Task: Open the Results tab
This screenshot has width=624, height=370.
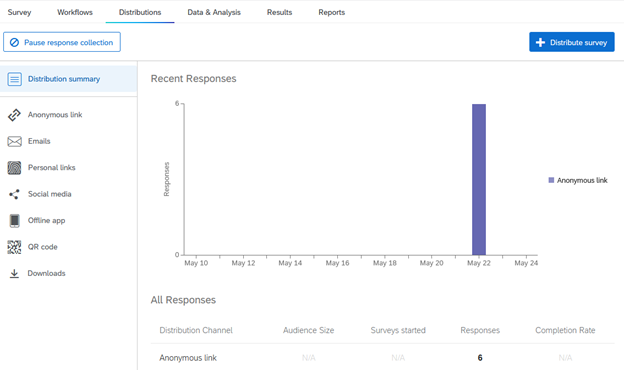Action: (279, 12)
